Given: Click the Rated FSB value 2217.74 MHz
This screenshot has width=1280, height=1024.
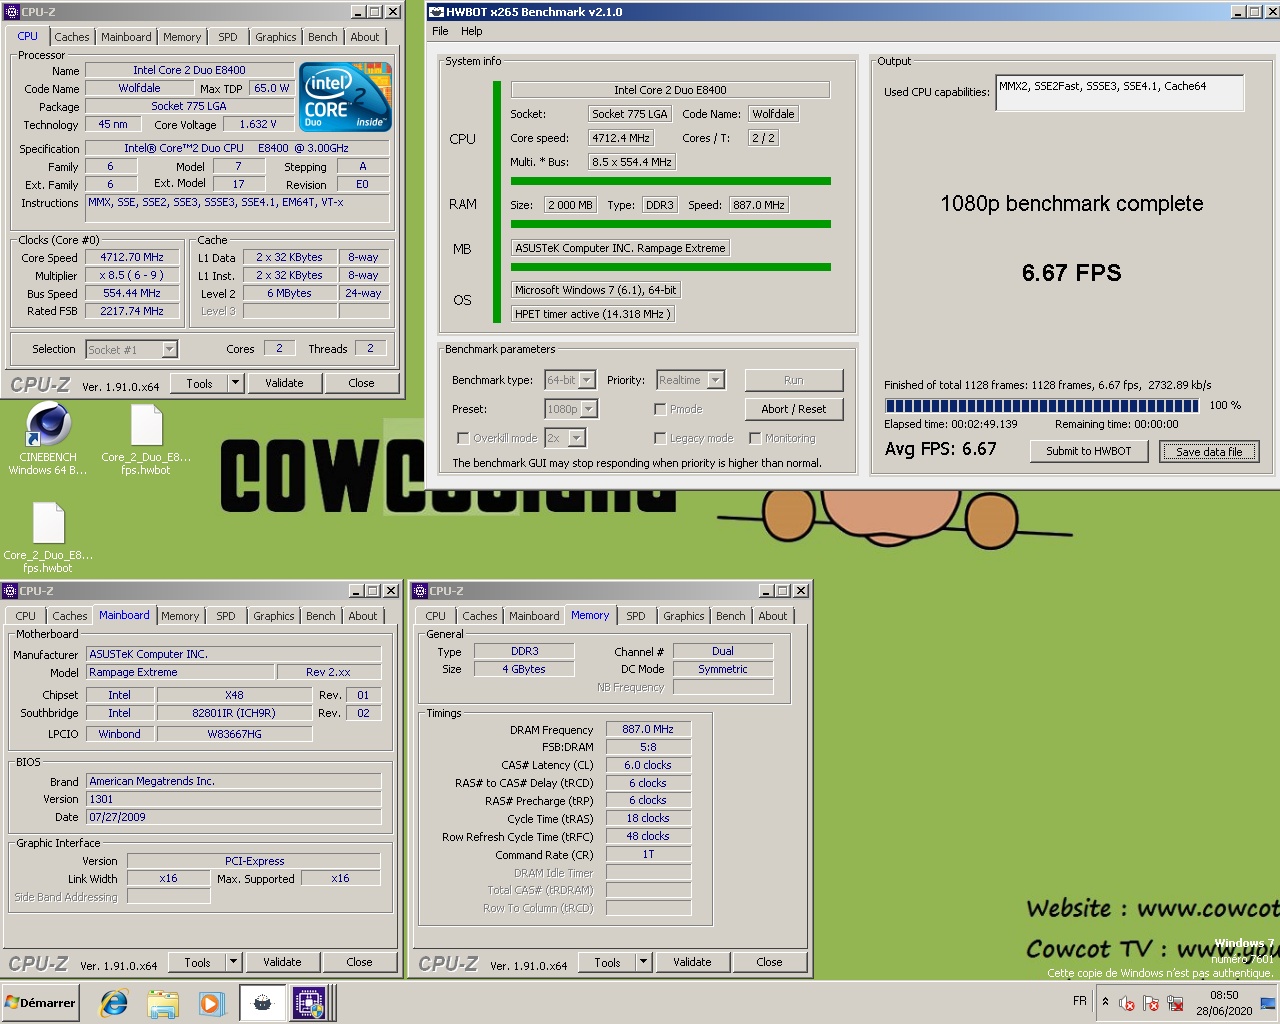Looking at the screenshot, I should tap(132, 311).
